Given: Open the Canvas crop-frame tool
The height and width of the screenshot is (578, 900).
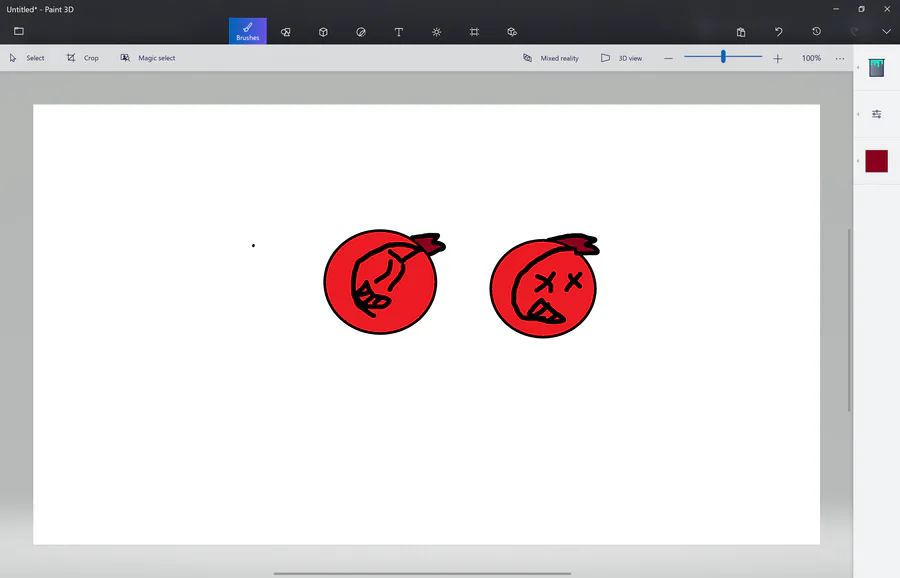Looking at the screenshot, I should (474, 32).
